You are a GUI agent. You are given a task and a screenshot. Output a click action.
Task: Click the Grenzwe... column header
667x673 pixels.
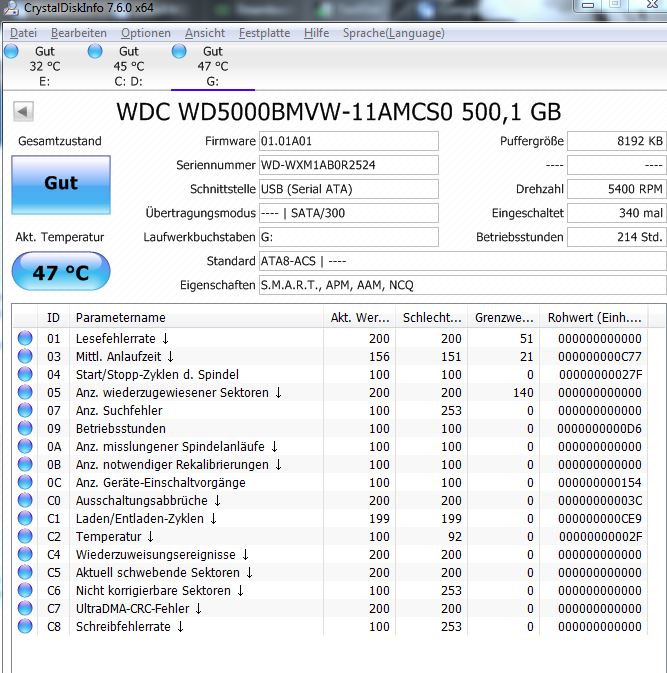click(x=504, y=318)
